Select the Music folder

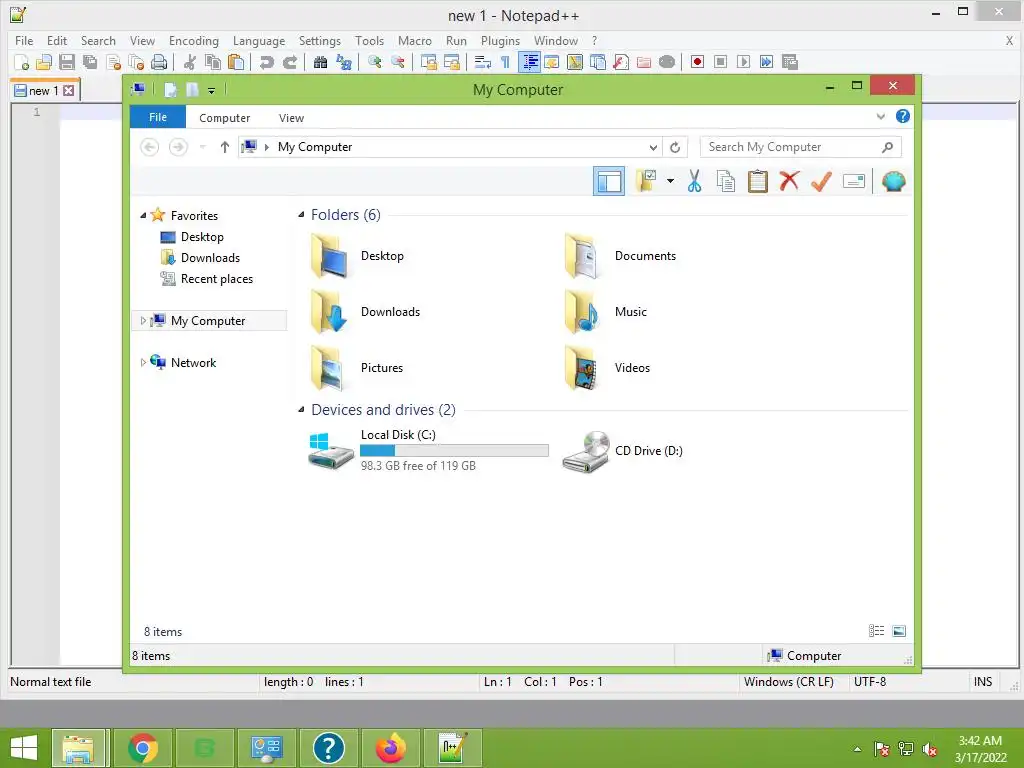606,312
